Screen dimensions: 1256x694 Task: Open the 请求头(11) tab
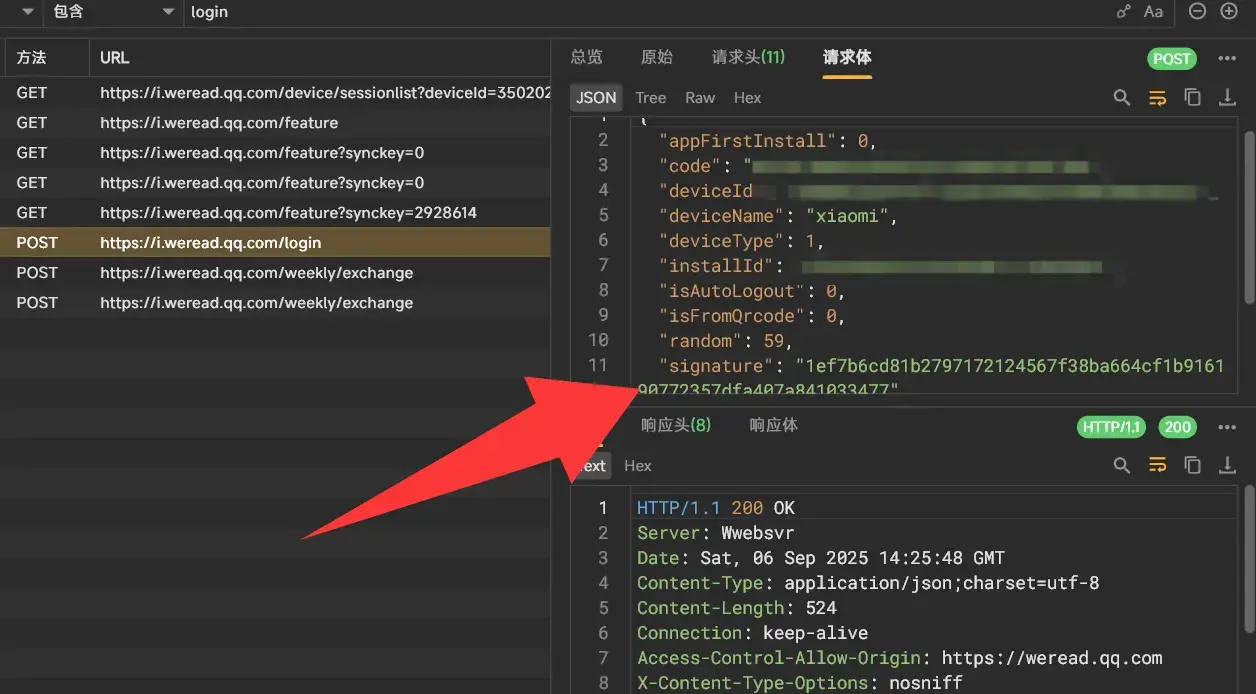pyautogui.click(x=748, y=57)
